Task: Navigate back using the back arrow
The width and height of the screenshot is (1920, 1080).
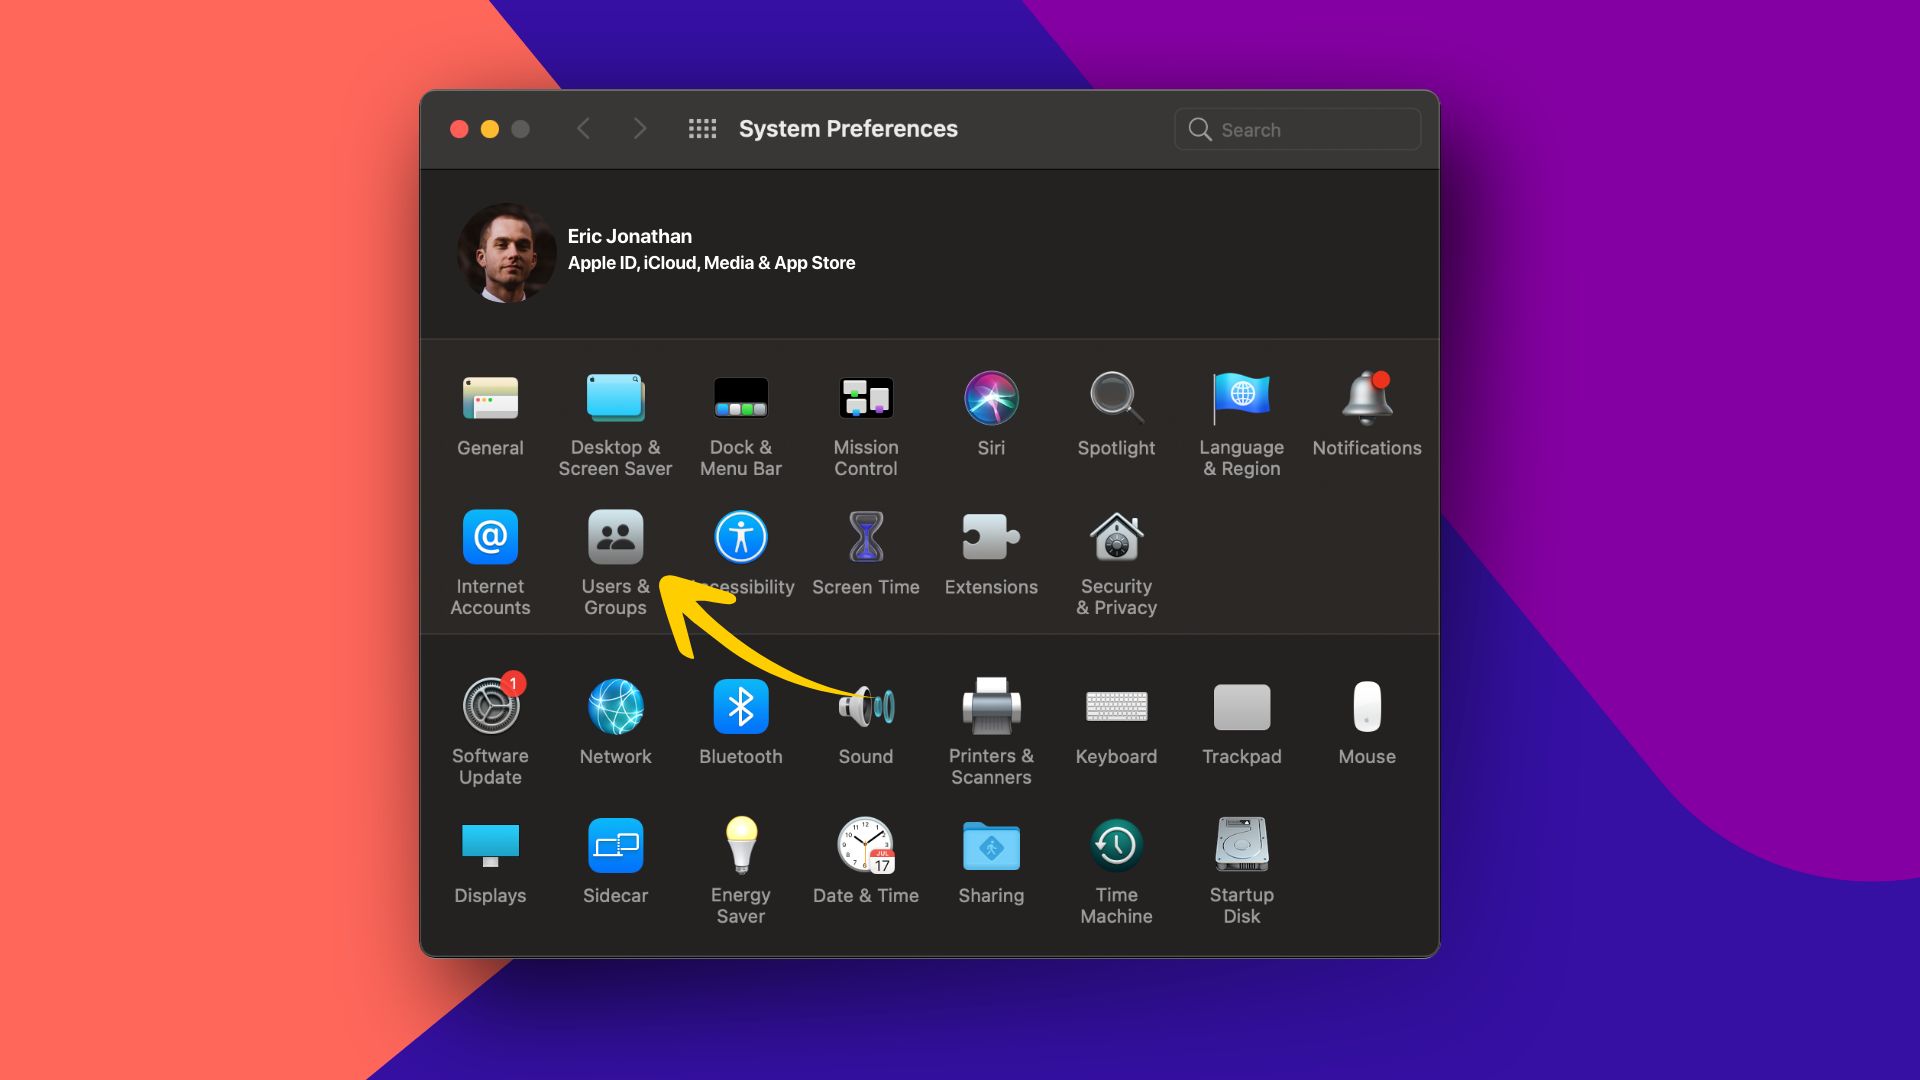Action: pos(583,128)
